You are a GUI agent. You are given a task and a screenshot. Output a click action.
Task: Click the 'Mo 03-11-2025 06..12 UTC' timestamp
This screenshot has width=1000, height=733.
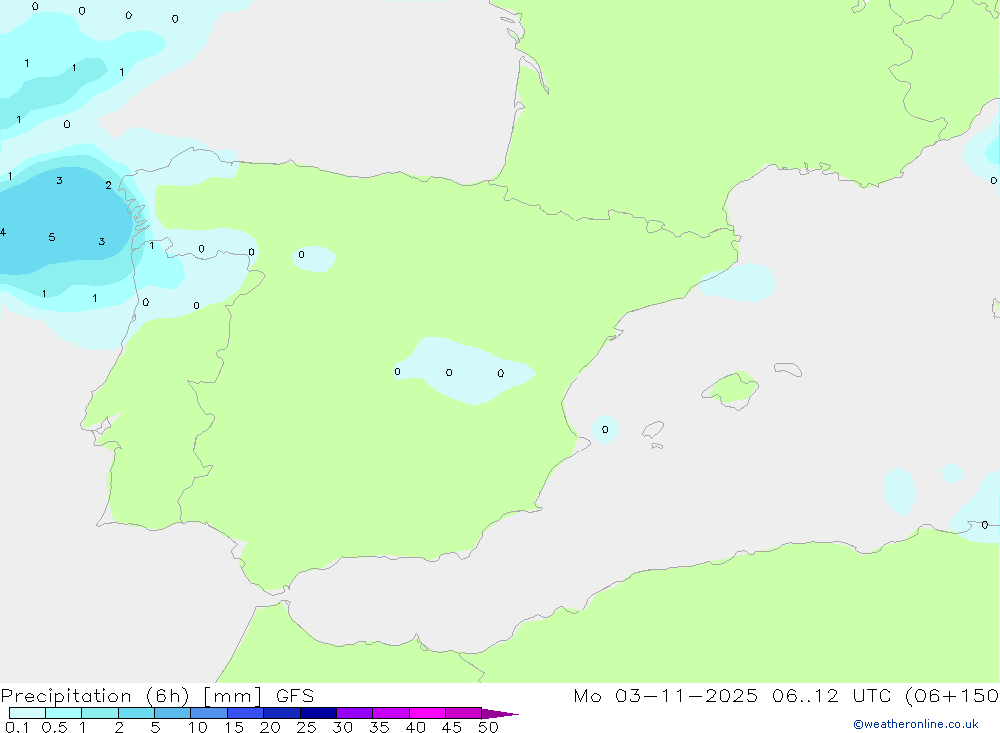pyautogui.click(x=732, y=696)
